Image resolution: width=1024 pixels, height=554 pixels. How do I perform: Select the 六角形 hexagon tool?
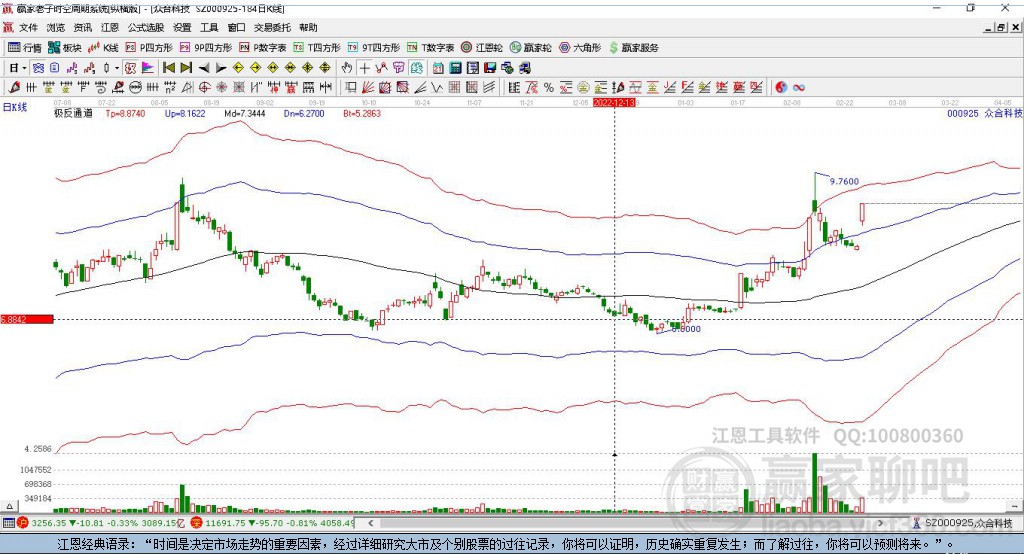click(x=580, y=48)
